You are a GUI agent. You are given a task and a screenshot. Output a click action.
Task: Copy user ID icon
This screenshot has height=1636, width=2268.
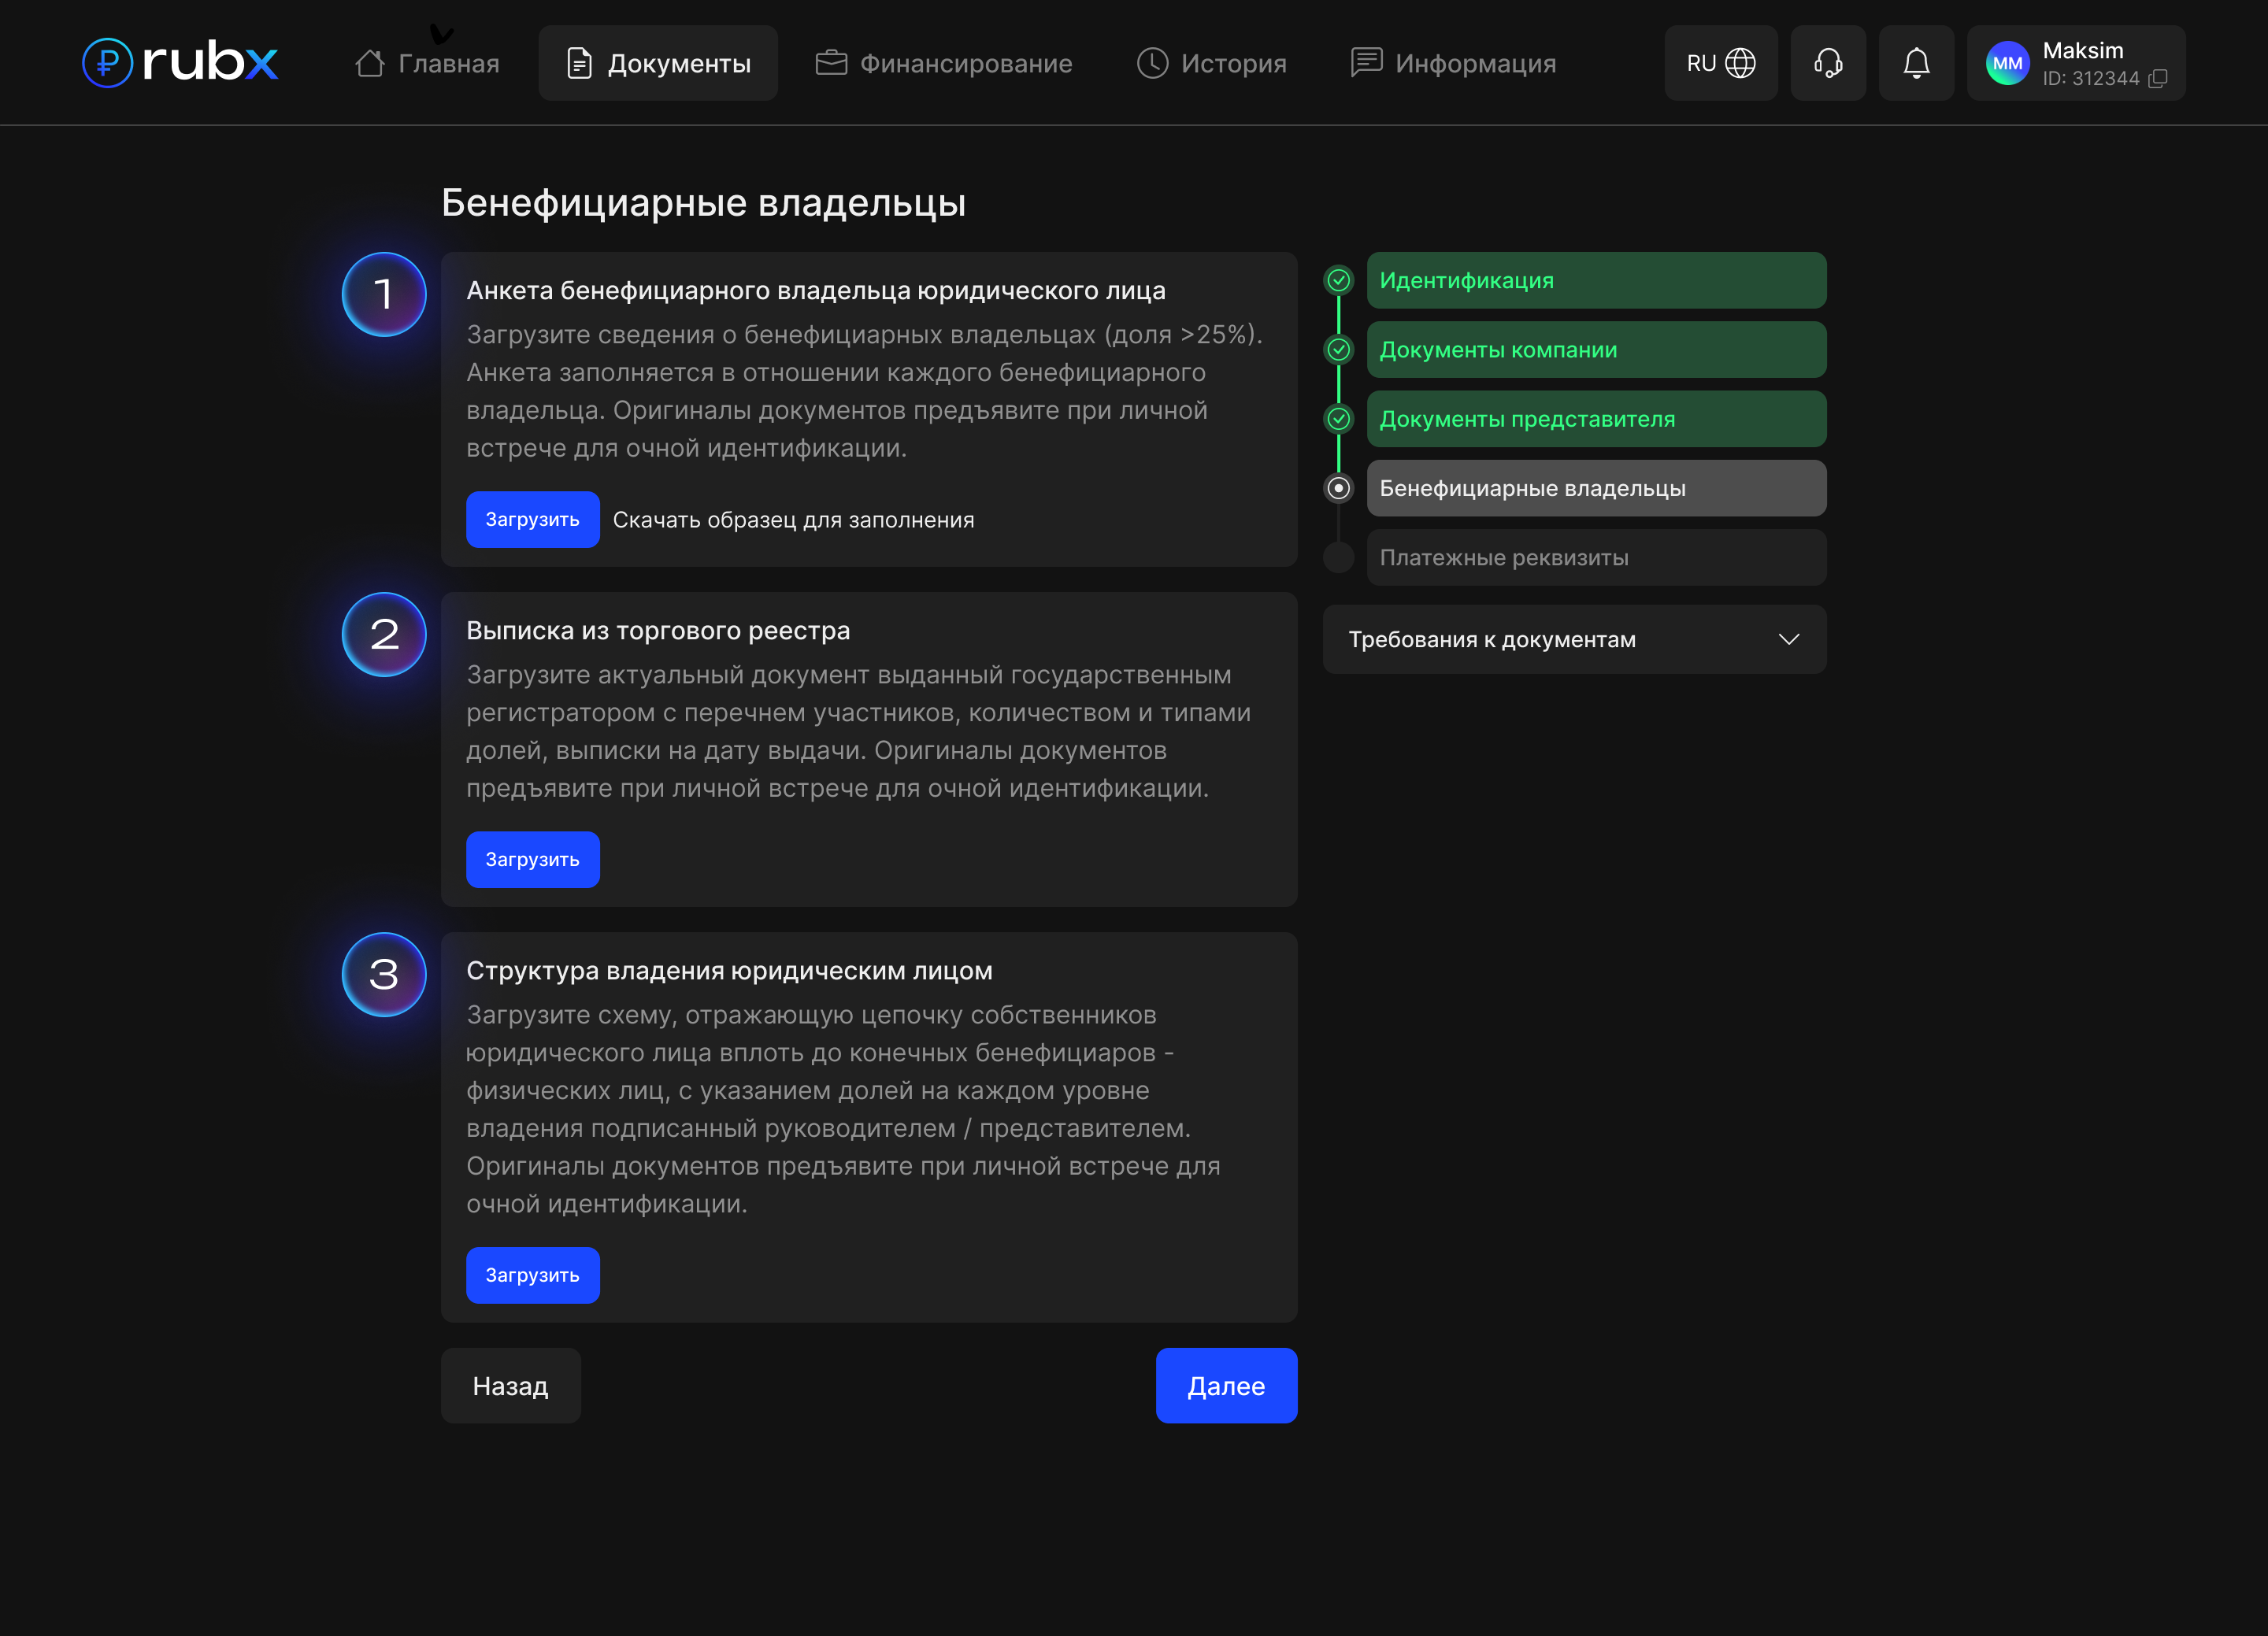tap(2157, 79)
